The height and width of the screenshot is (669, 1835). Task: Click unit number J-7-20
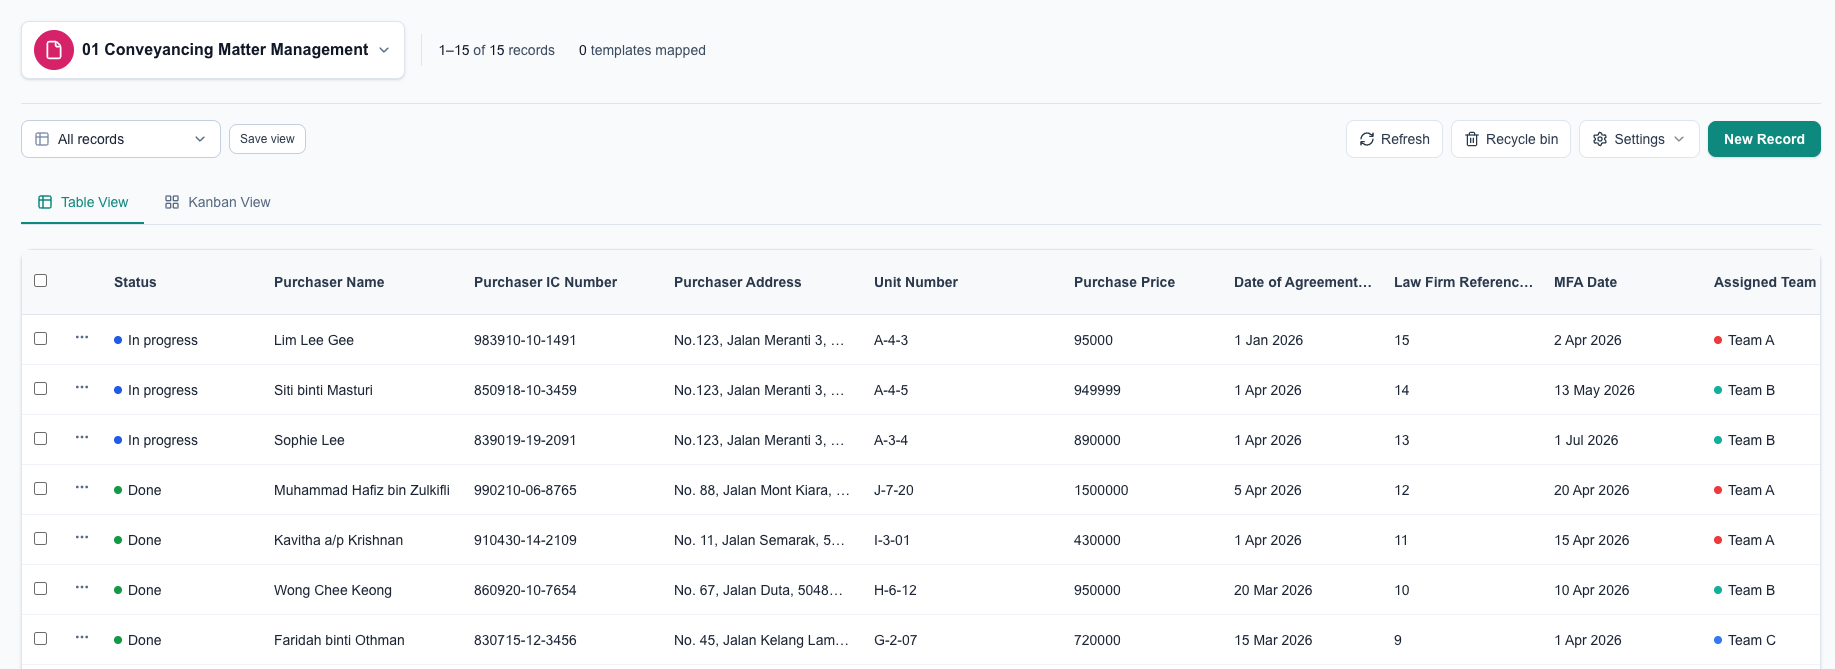click(x=893, y=490)
